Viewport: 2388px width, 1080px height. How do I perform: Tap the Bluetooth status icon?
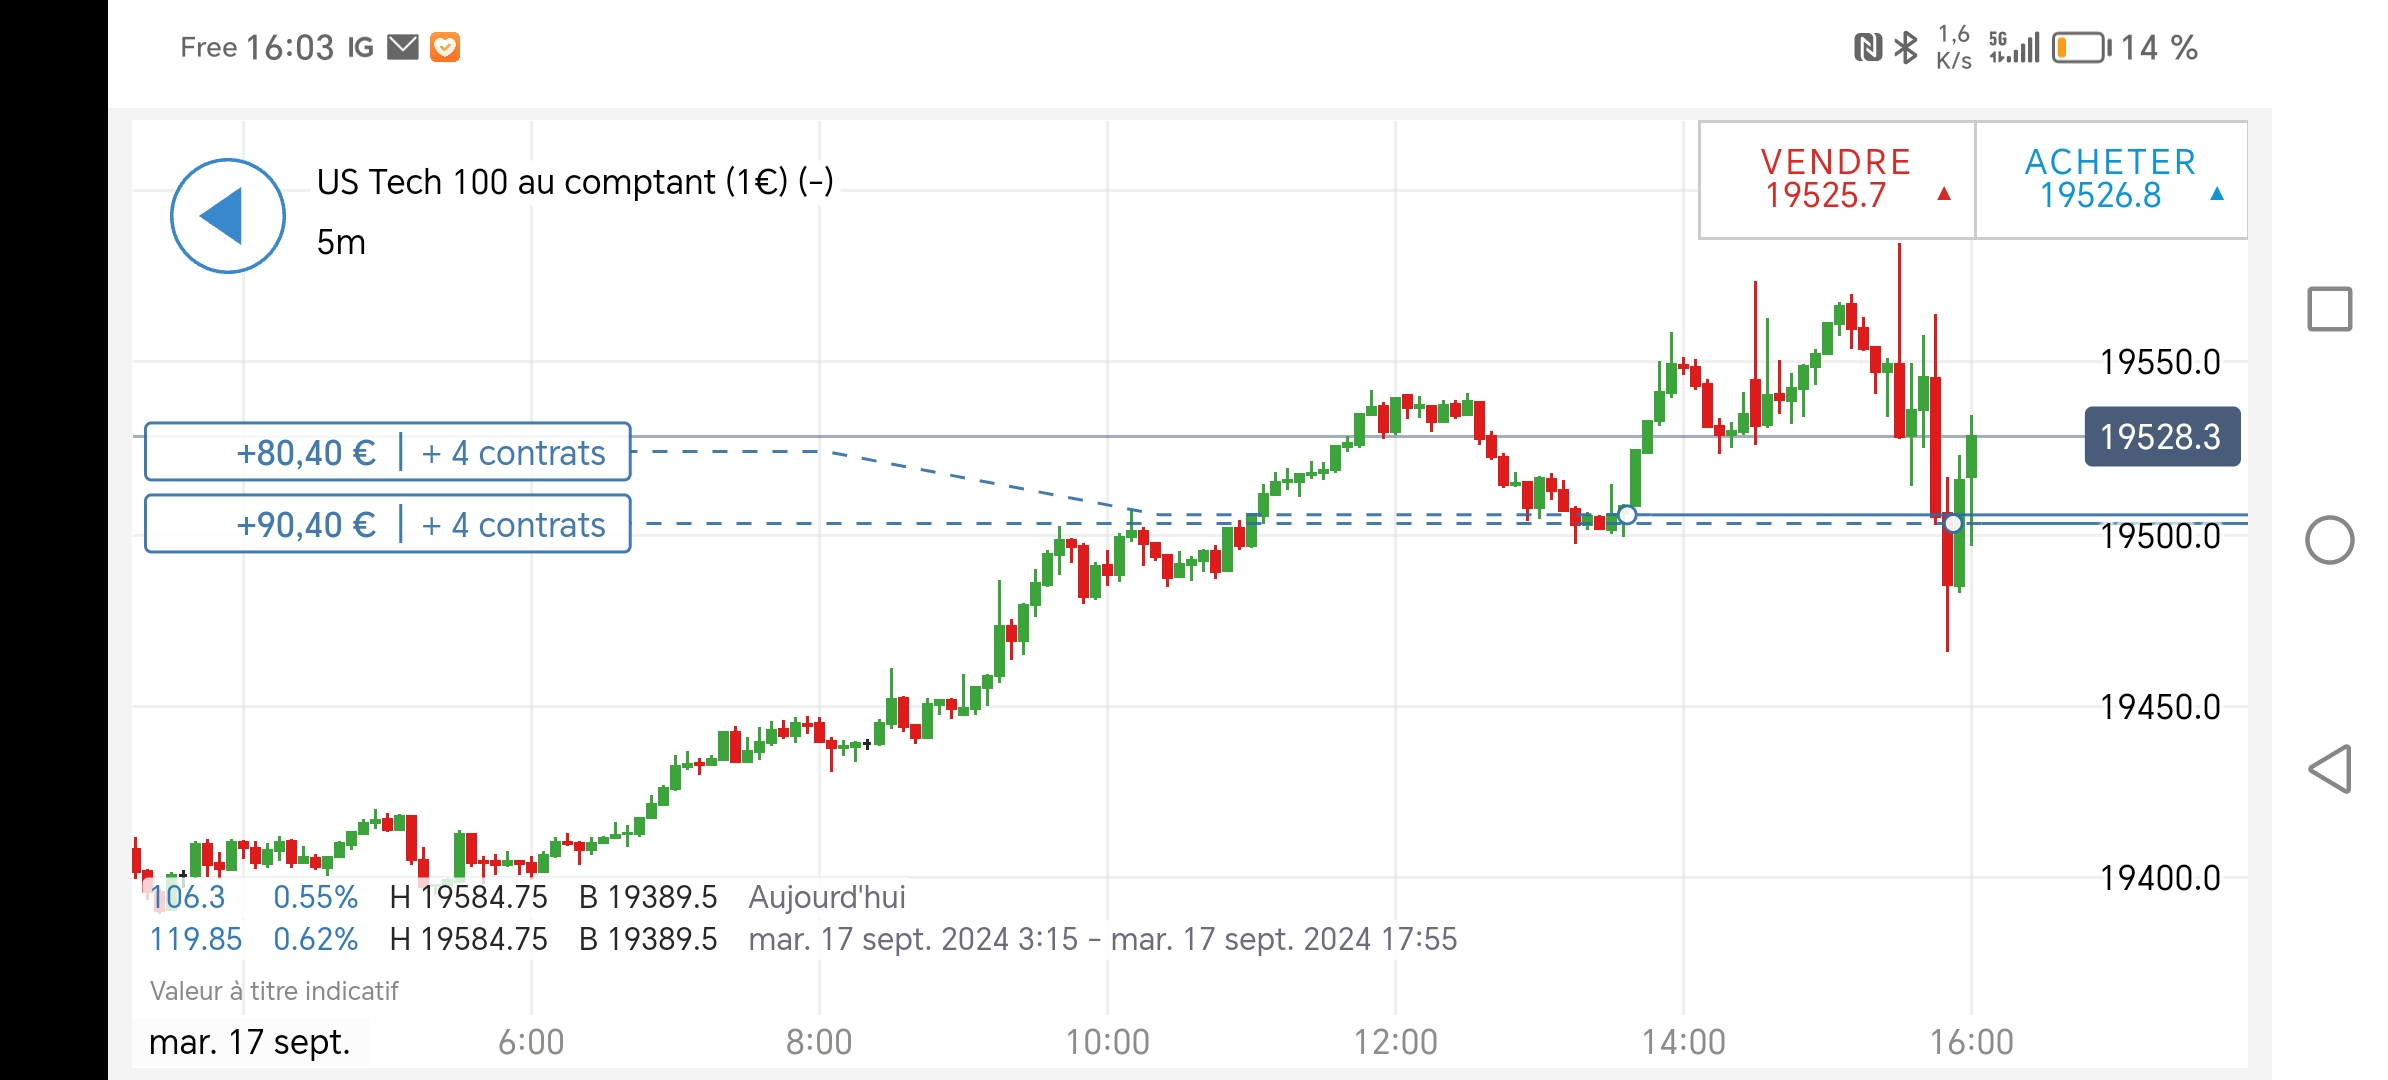tap(1907, 47)
